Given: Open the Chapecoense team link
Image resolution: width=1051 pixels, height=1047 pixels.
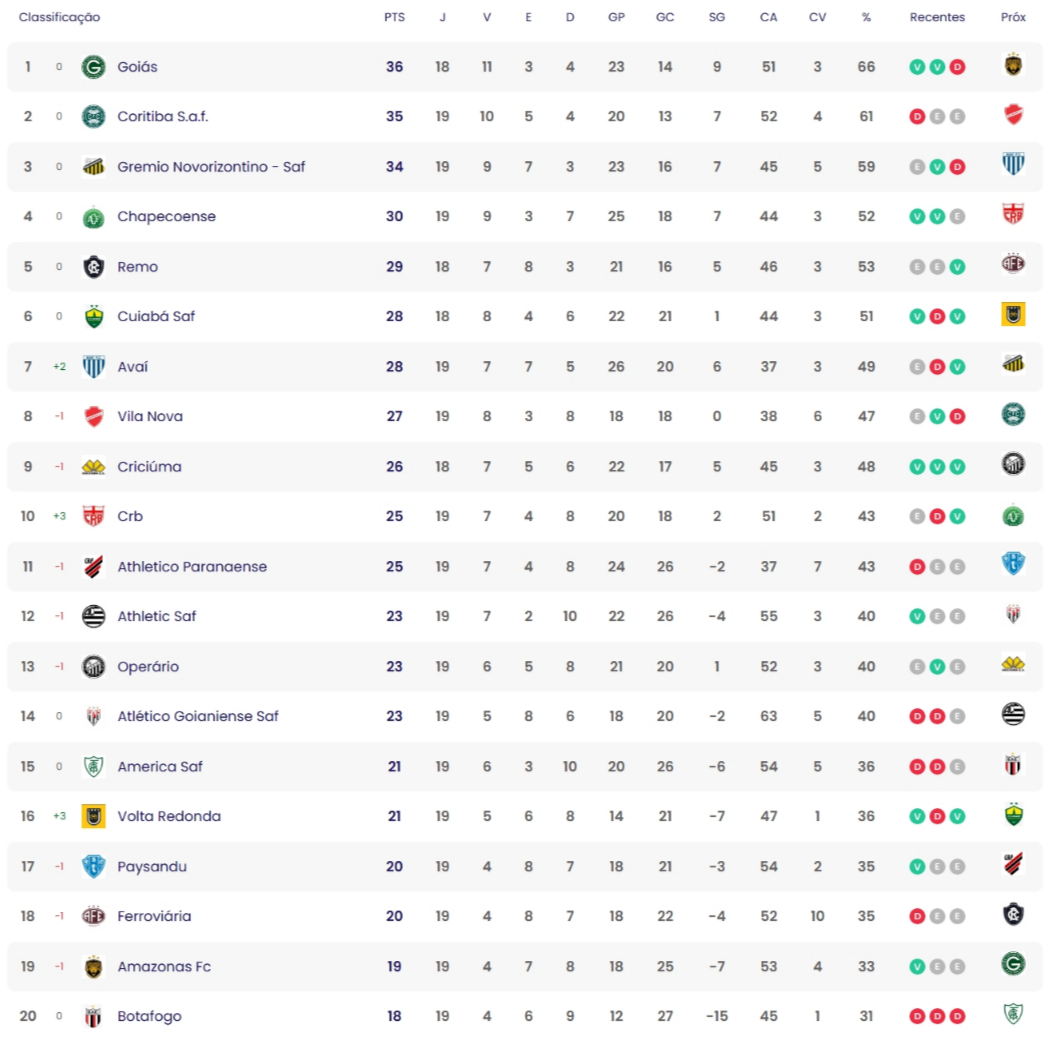Looking at the screenshot, I should tap(166, 217).
